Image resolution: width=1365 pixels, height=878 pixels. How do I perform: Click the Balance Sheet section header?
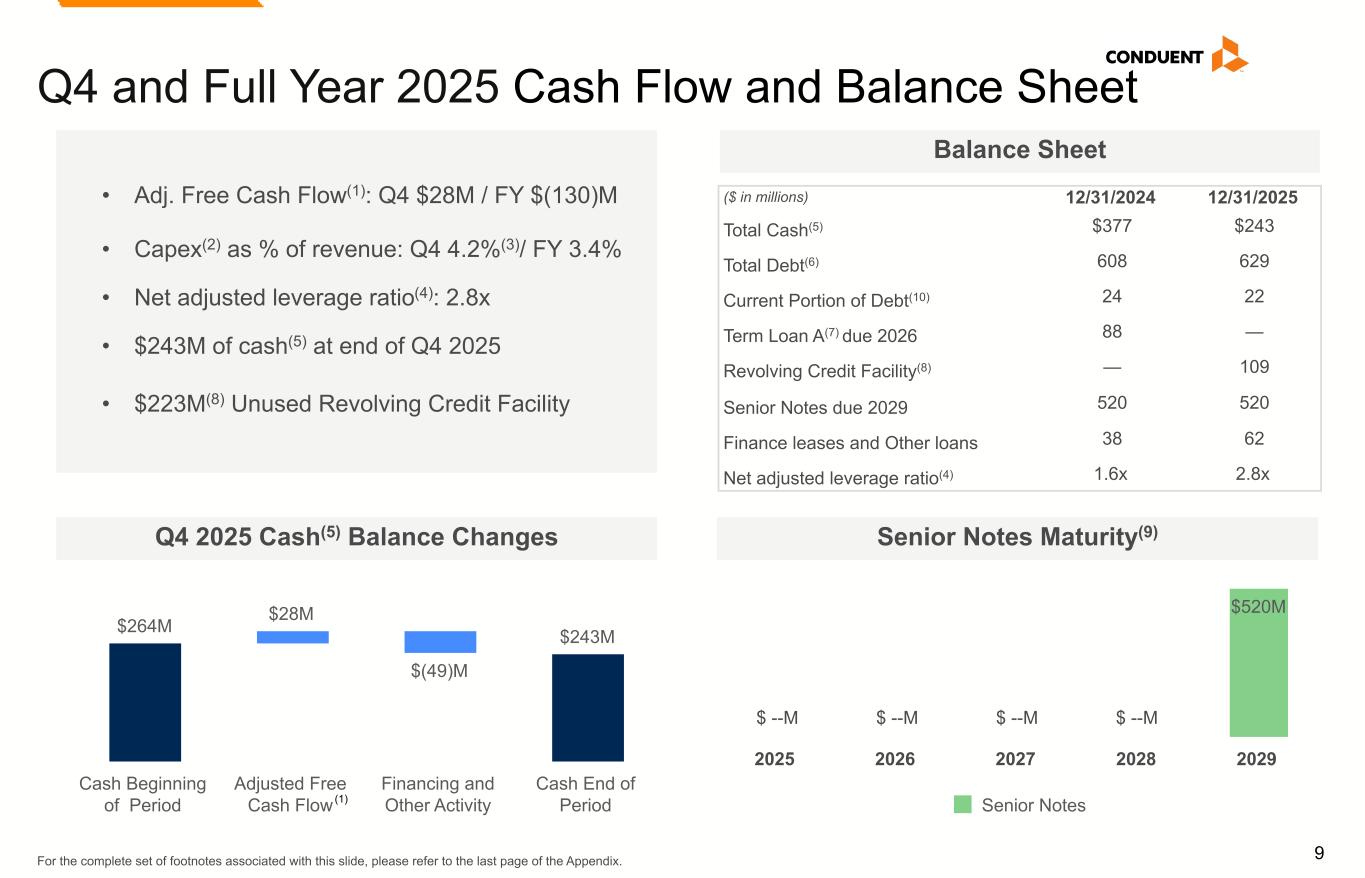click(x=1019, y=150)
